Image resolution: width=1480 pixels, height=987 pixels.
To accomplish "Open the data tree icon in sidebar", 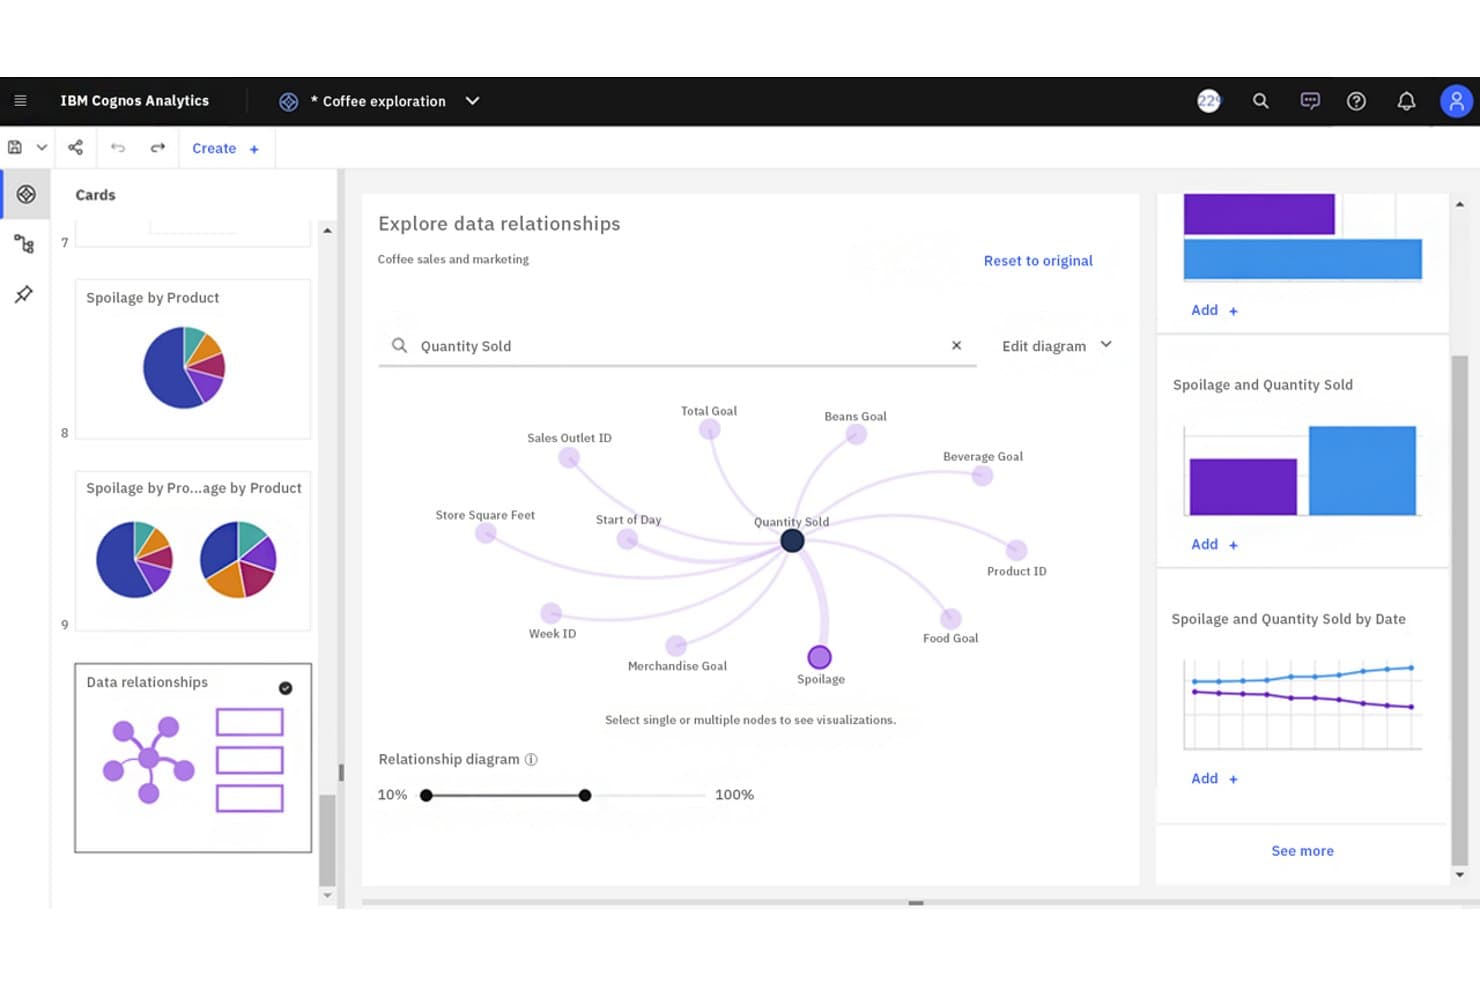I will 24,244.
